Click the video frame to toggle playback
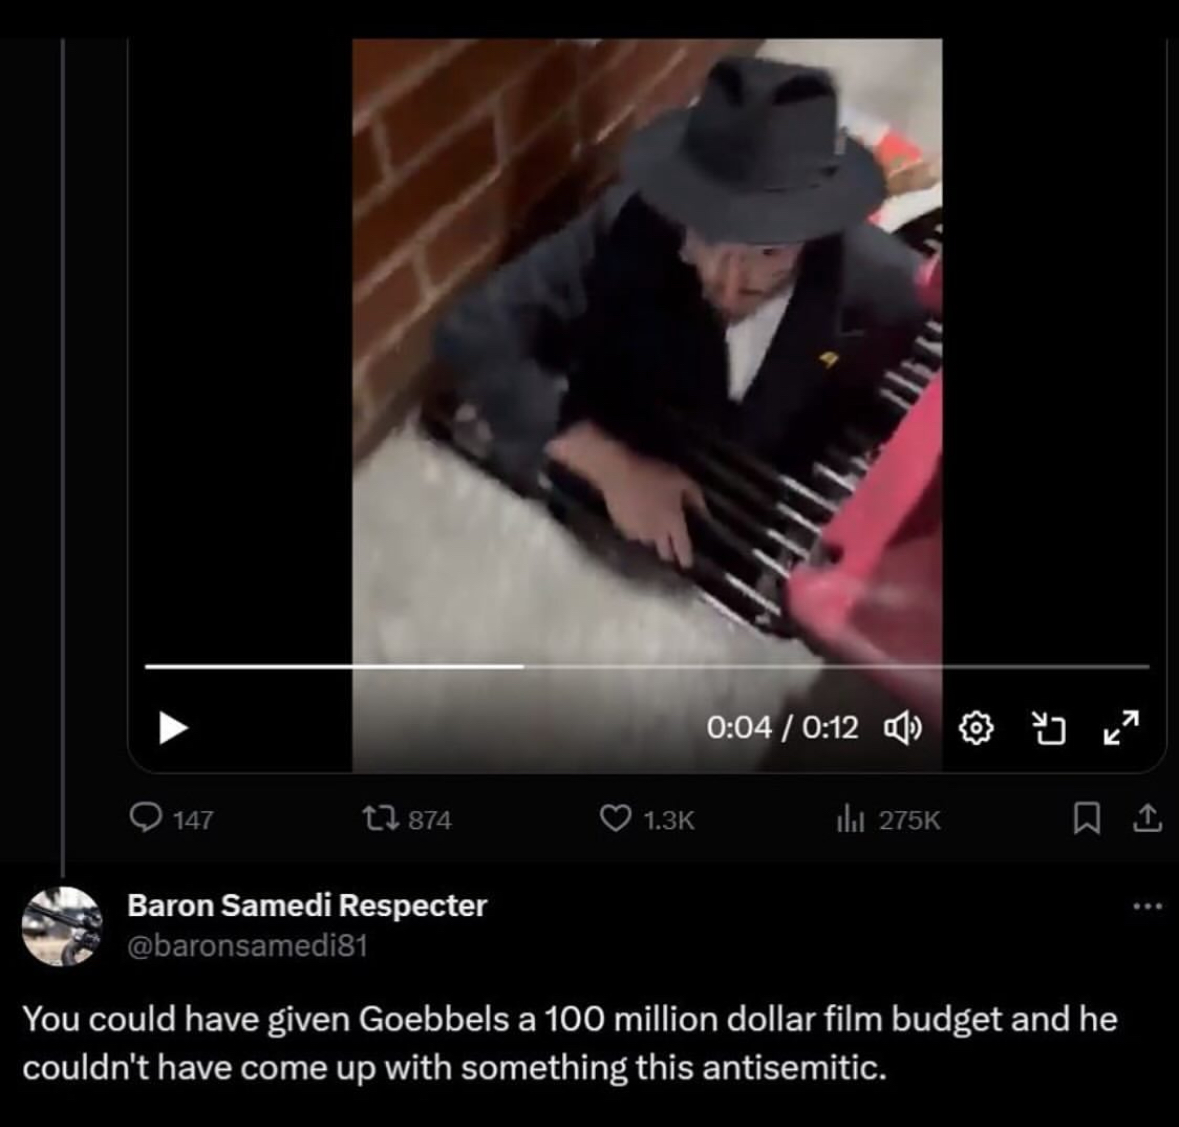The height and width of the screenshot is (1127, 1179). [x=647, y=346]
